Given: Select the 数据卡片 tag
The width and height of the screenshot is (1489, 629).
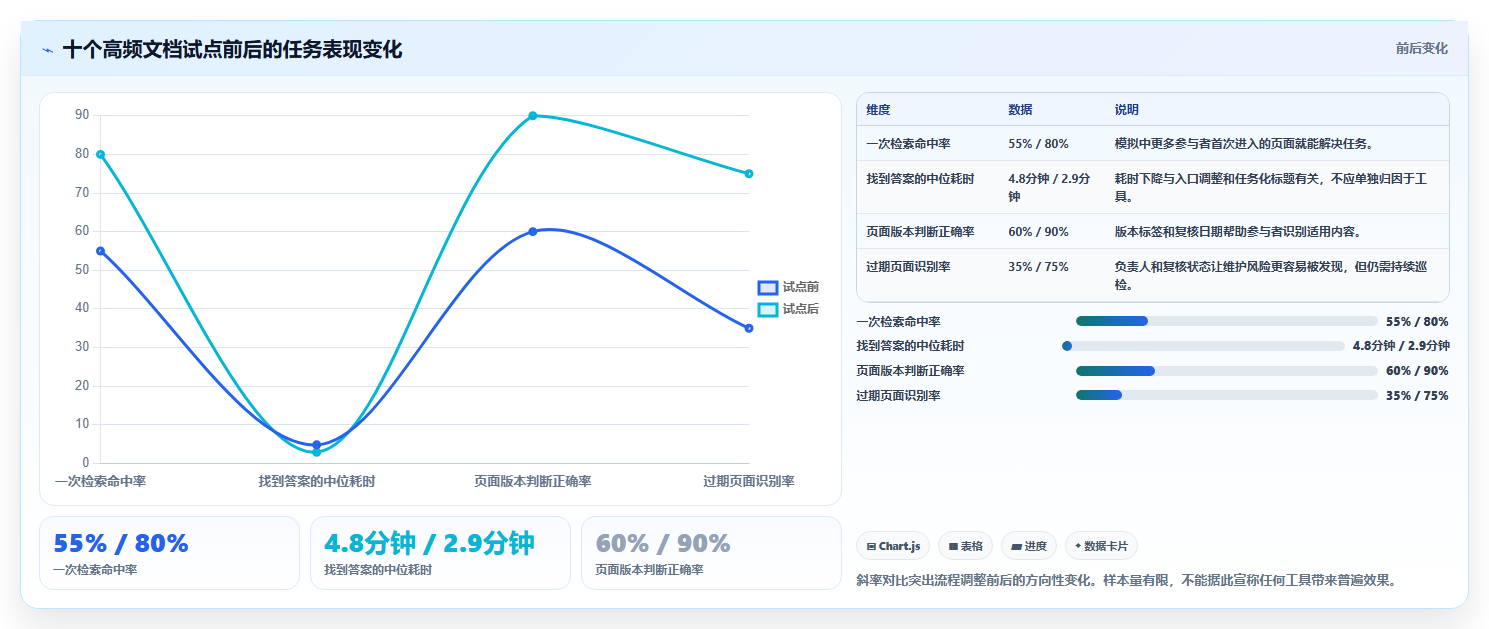Looking at the screenshot, I should (x=1101, y=546).
